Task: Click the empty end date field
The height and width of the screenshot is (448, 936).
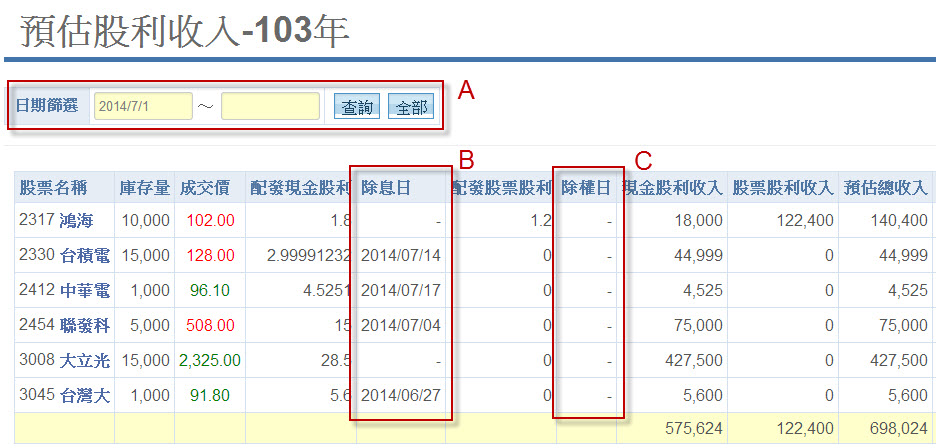Action: pyautogui.click(x=270, y=106)
